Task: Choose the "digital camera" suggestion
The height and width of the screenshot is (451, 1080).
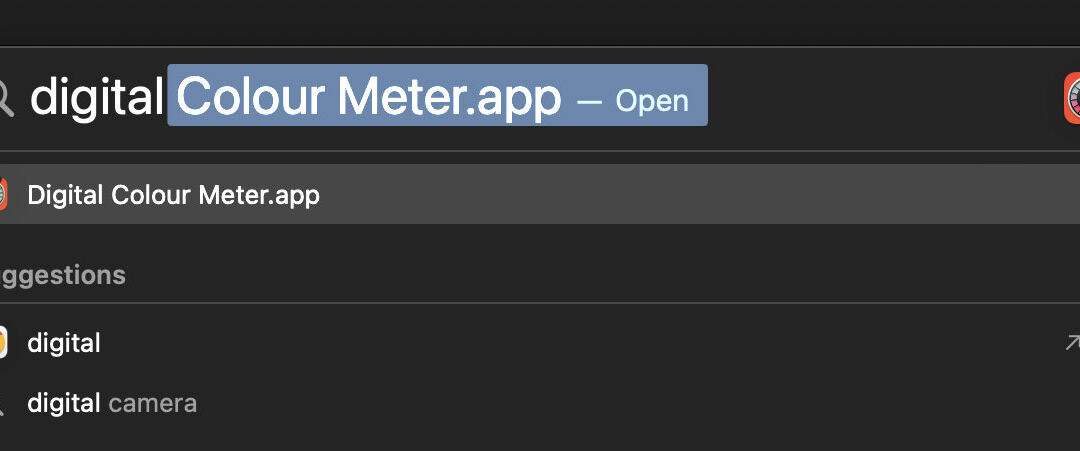Action: pos(112,403)
